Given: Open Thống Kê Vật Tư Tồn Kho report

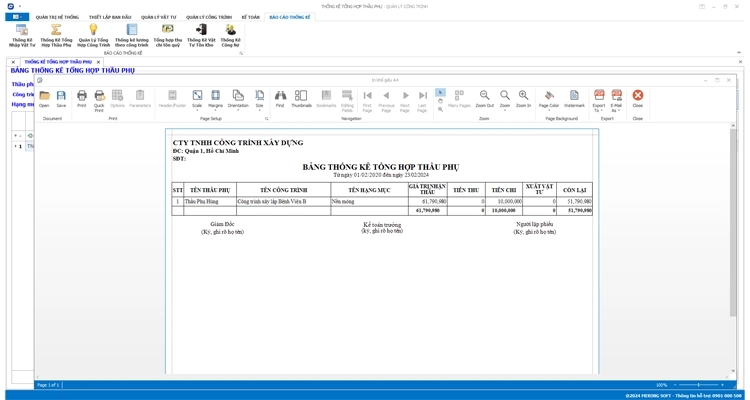Looking at the screenshot, I should [x=201, y=35].
